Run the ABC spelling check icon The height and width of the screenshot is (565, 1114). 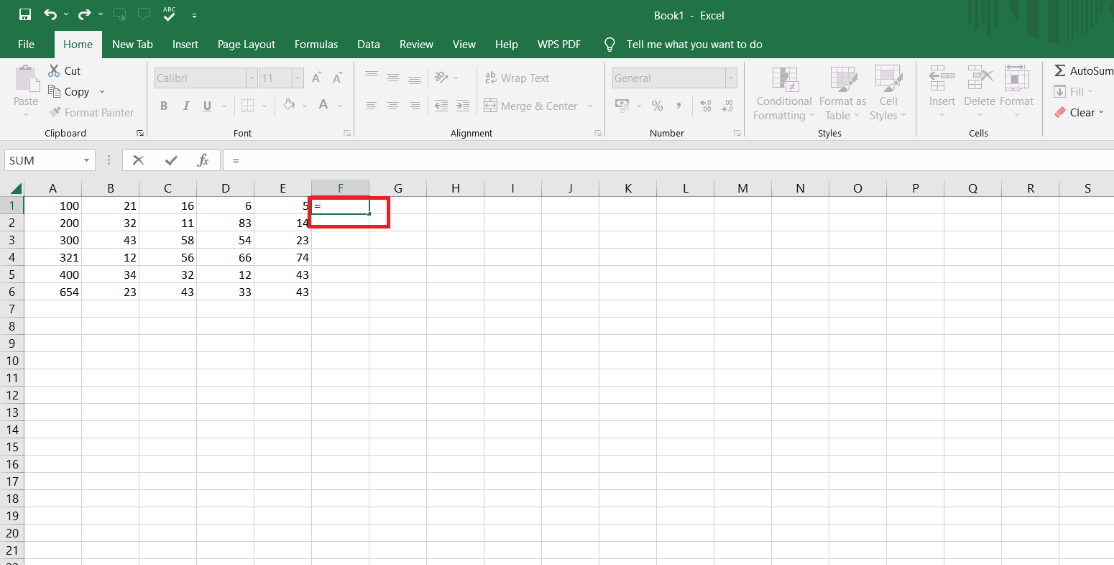tap(169, 14)
